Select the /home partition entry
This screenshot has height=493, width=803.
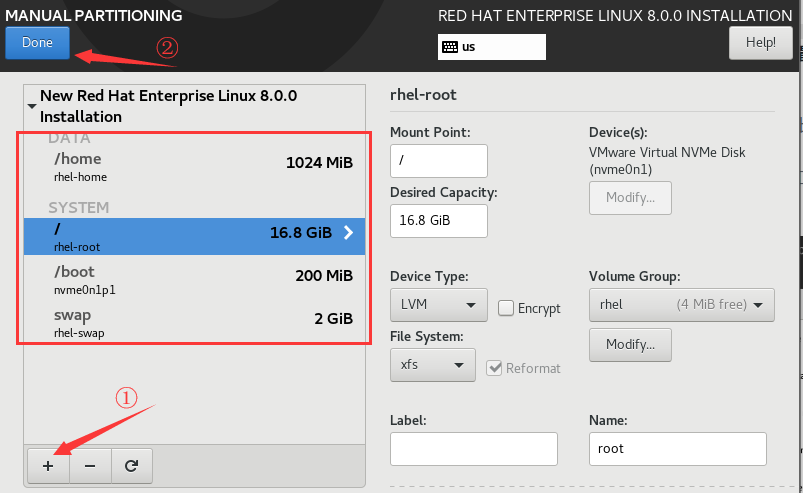190,166
